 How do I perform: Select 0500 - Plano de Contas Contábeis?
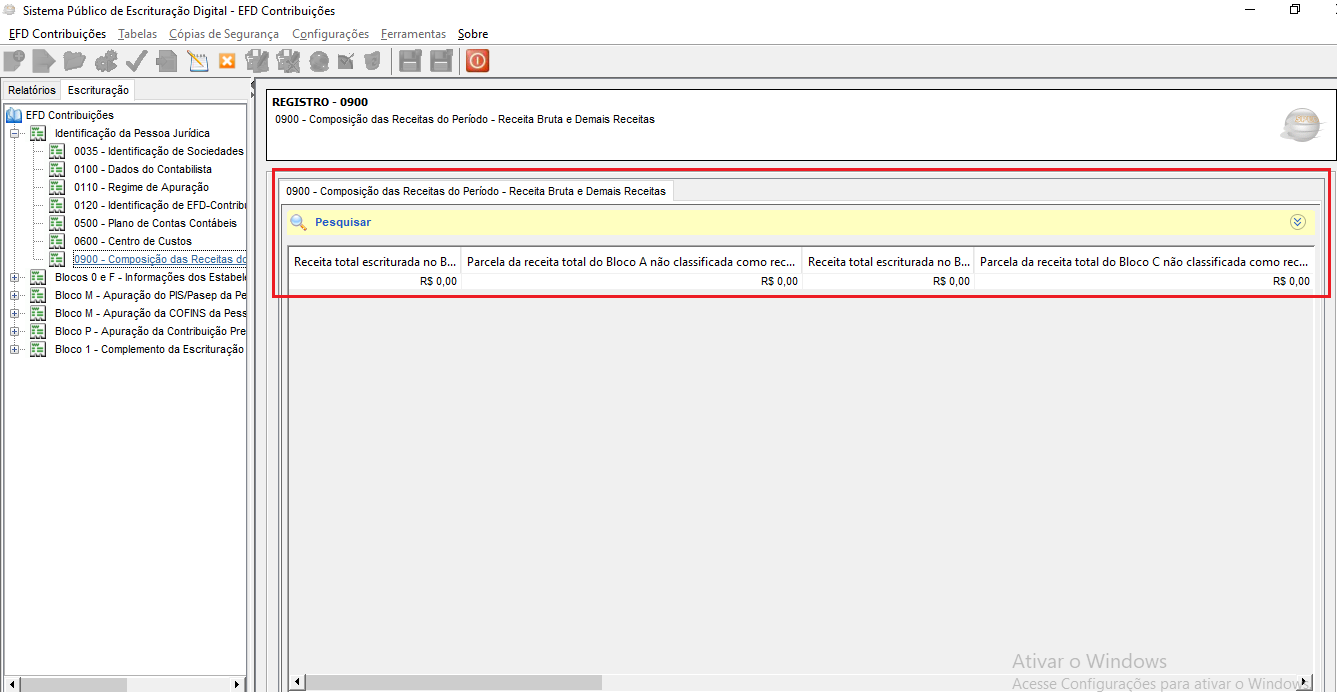[x=155, y=223]
